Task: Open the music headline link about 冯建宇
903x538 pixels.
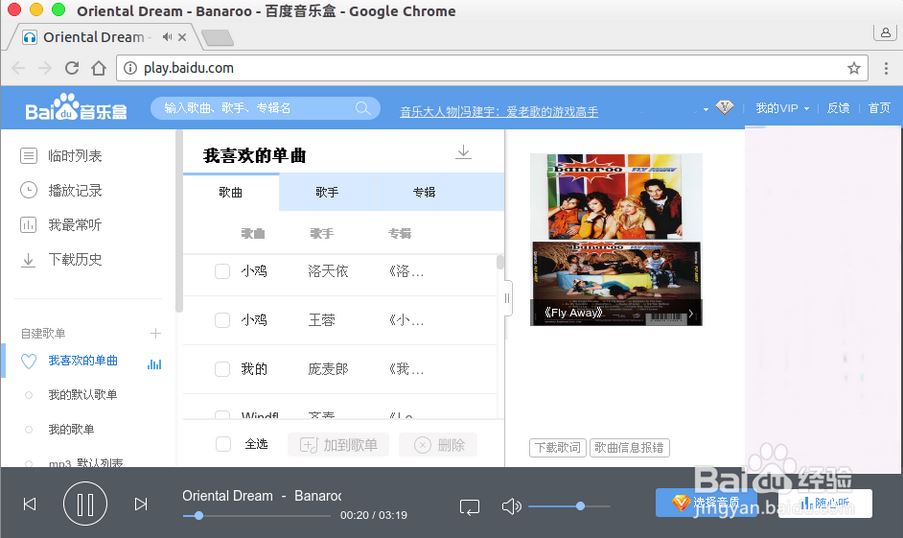Action: [499, 111]
